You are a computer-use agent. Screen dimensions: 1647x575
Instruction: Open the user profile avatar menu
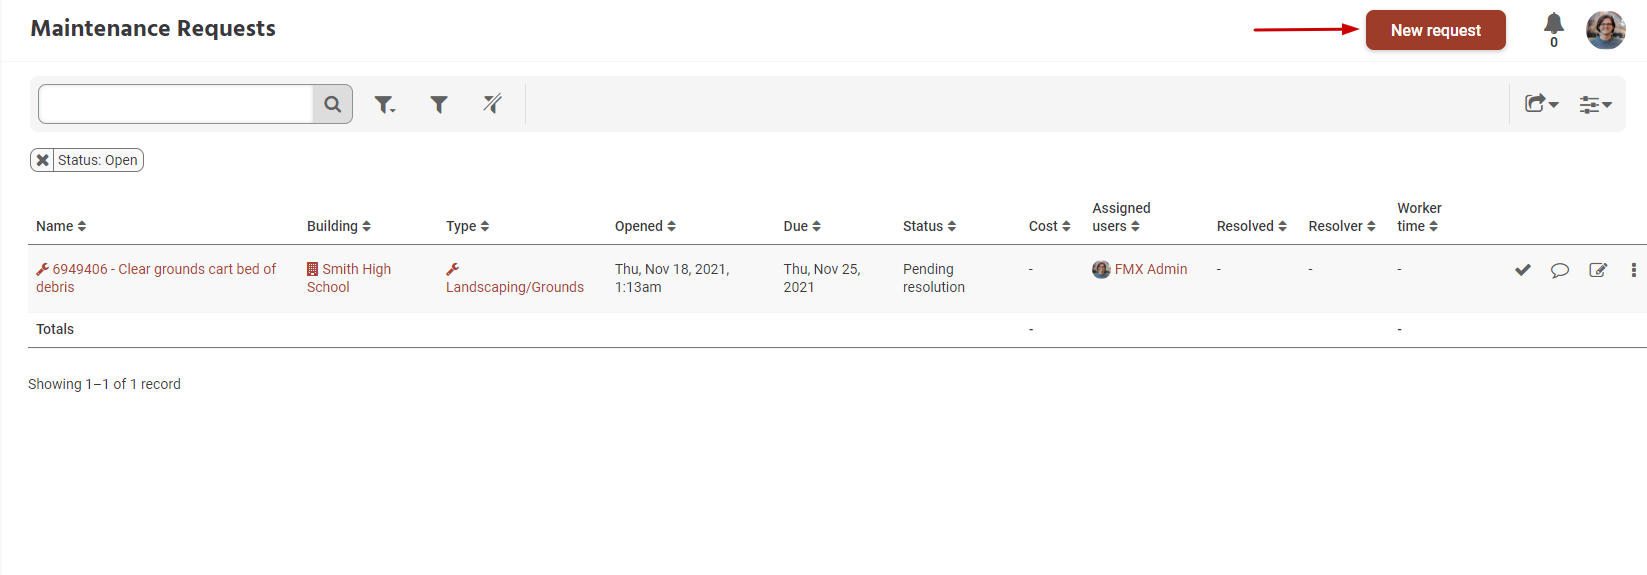point(1605,30)
